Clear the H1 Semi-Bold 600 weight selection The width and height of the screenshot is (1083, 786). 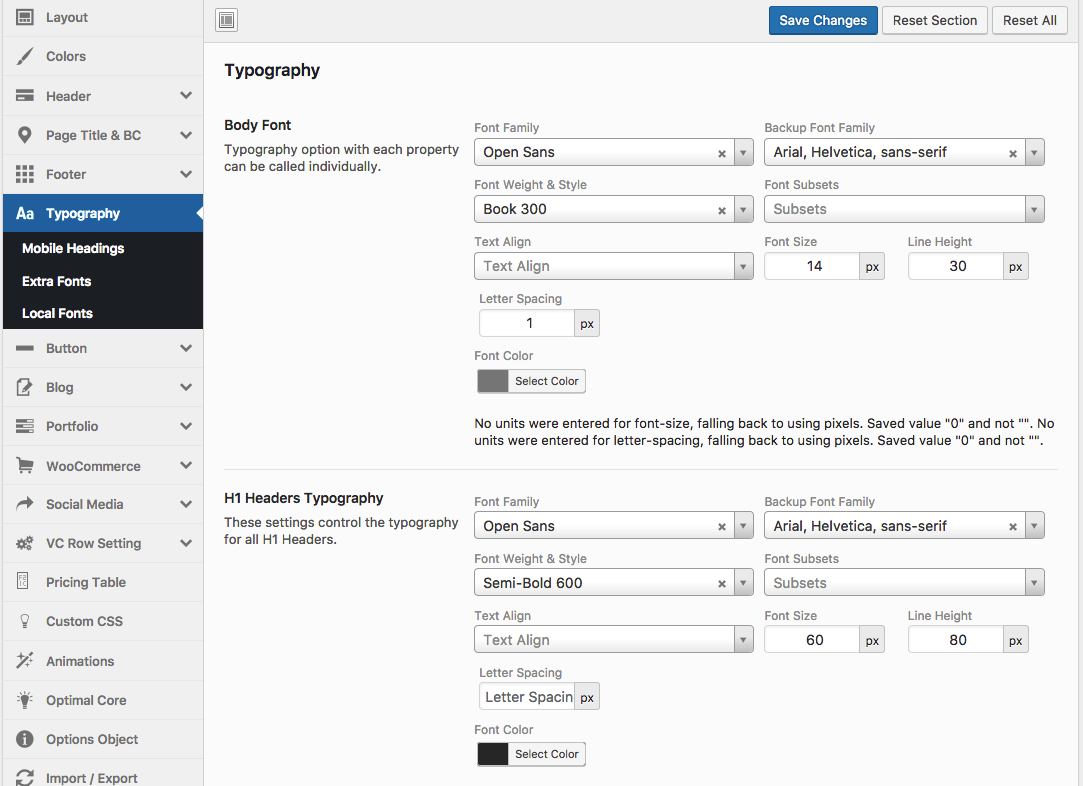pyautogui.click(x=722, y=584)
